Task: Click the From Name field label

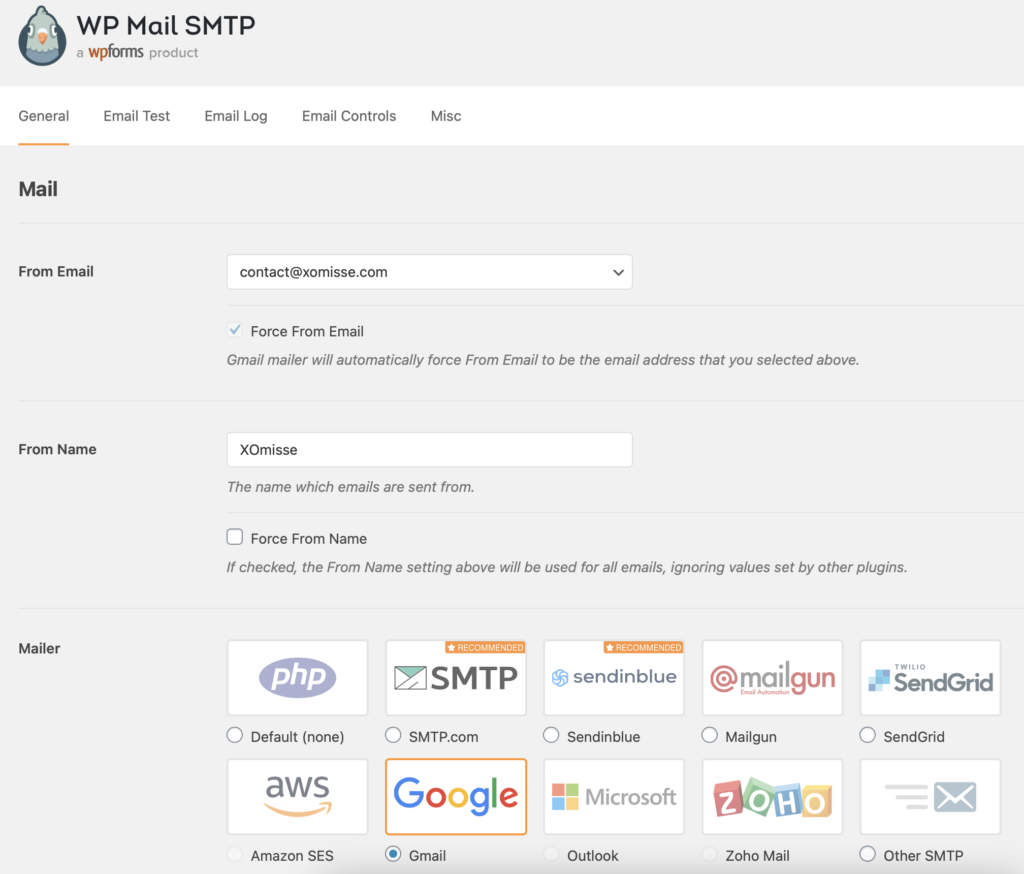Action: coord(57,449)
